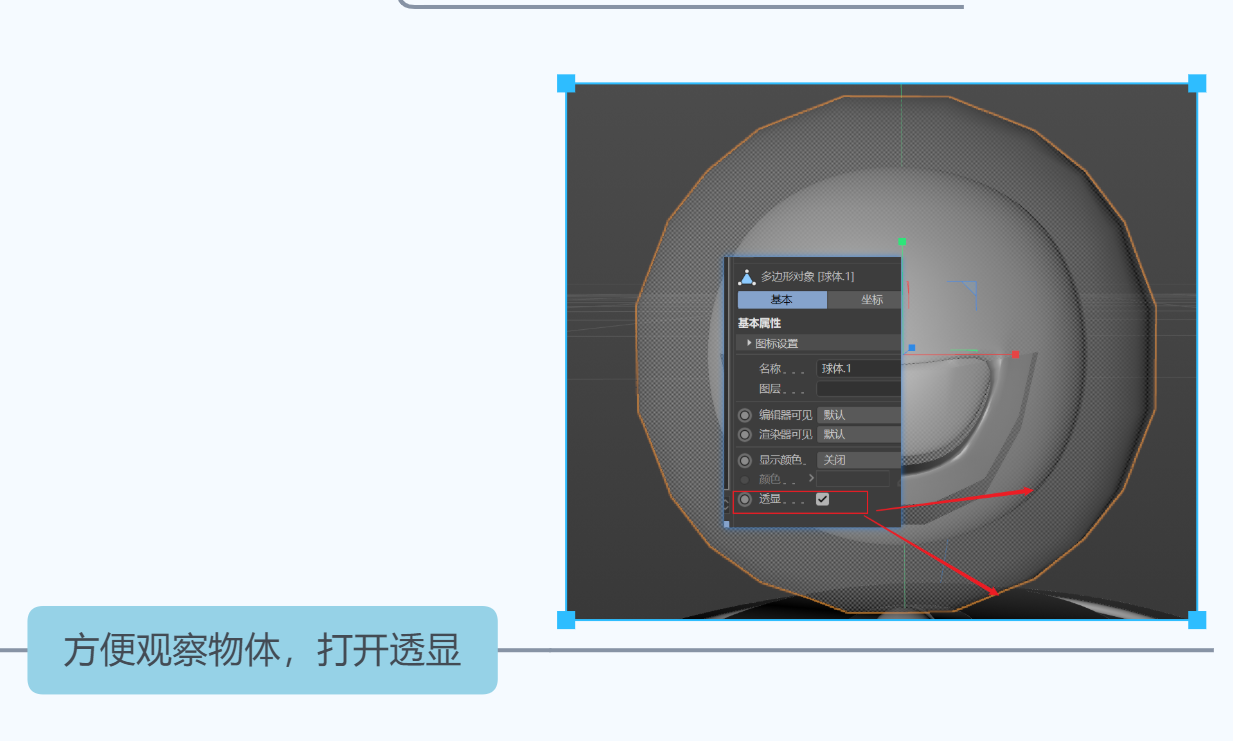Open the 显示颜色 dropdown set to 关闭
The height and width of the screenshot is (741, 1233).
[858, 461]
